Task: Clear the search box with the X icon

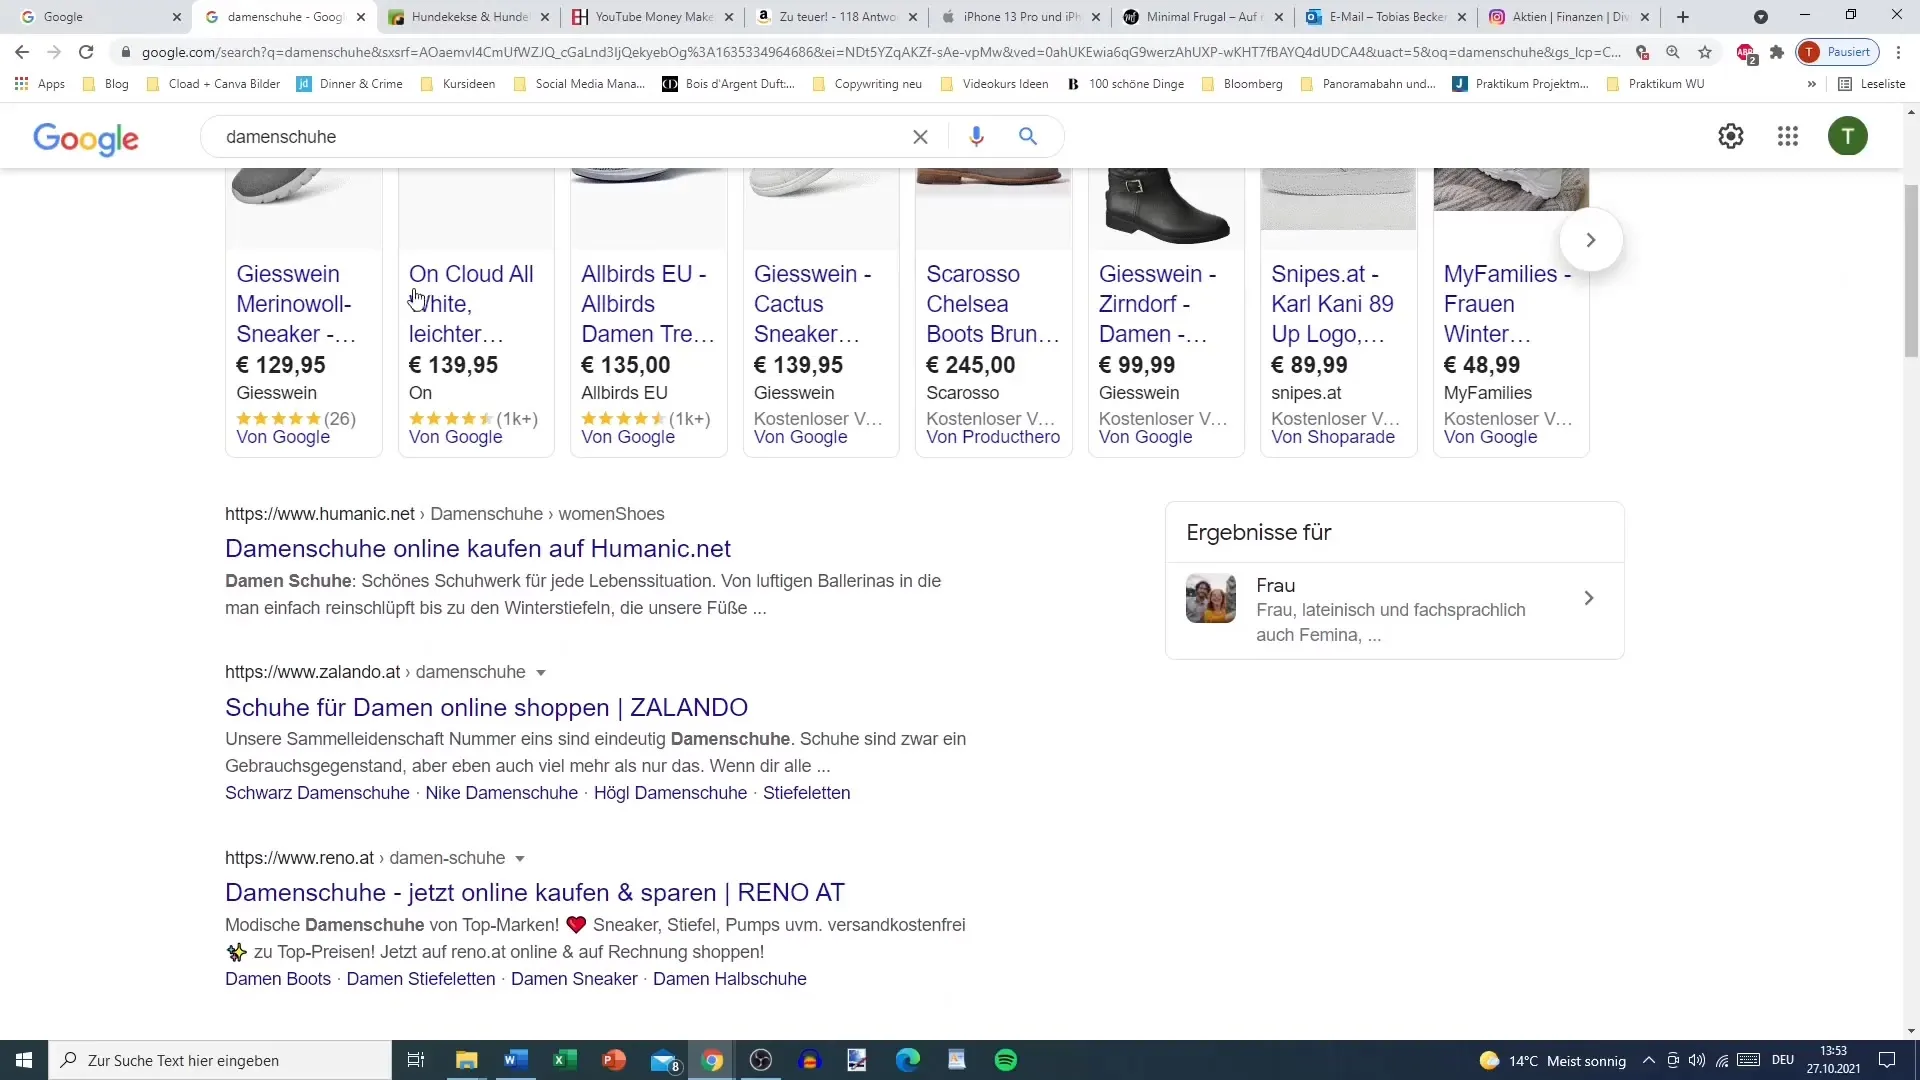Action: coord(920,137)
